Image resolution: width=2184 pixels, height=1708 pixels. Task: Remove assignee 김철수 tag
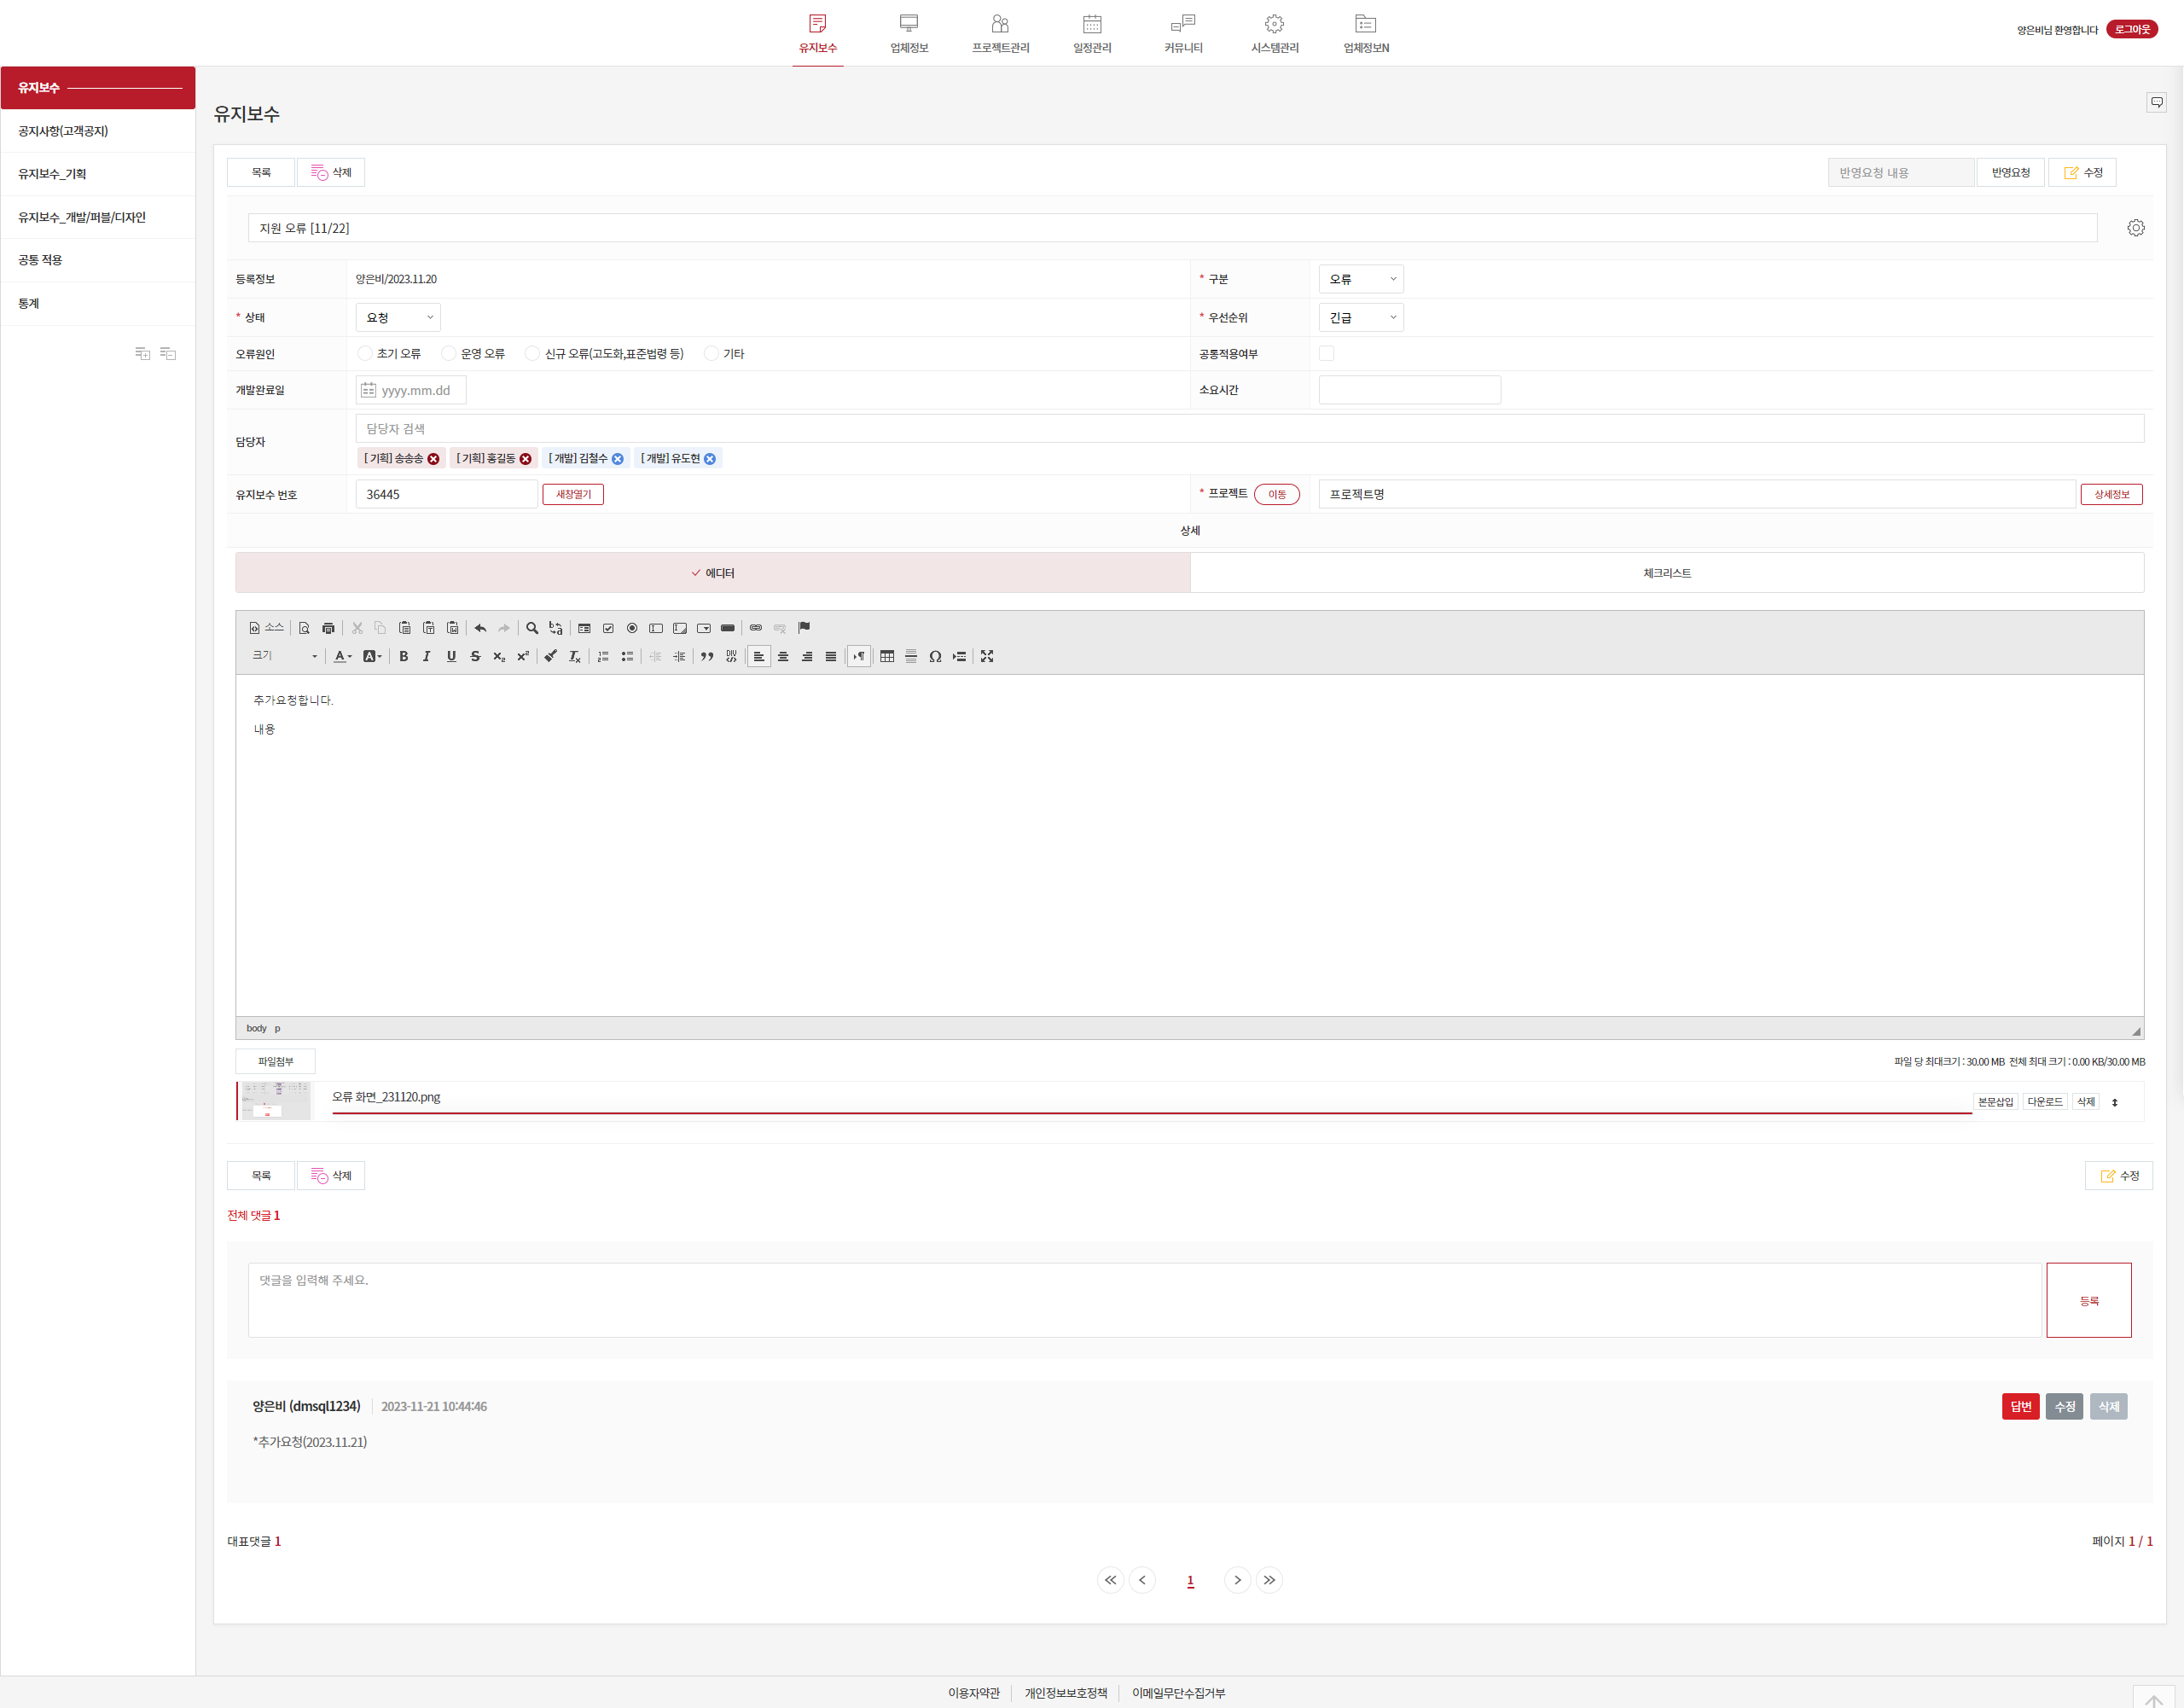click(x=617, y=459)
